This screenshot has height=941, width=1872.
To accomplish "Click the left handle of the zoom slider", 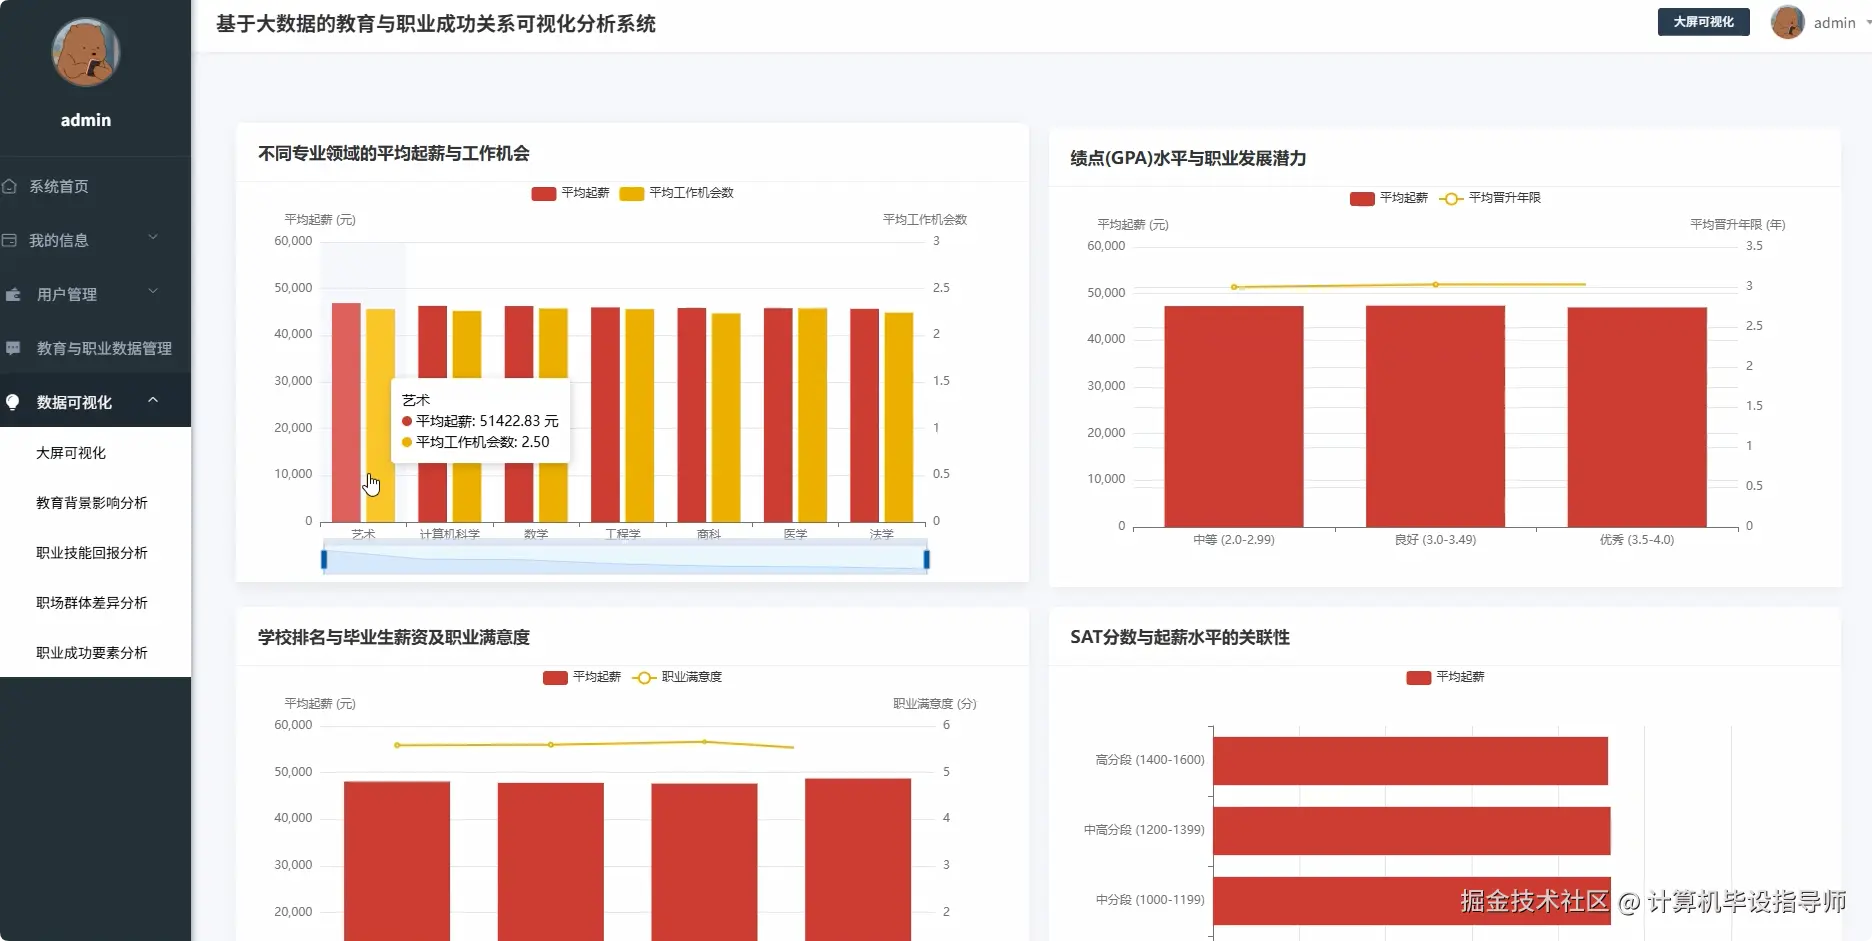I will pos(324,560).
